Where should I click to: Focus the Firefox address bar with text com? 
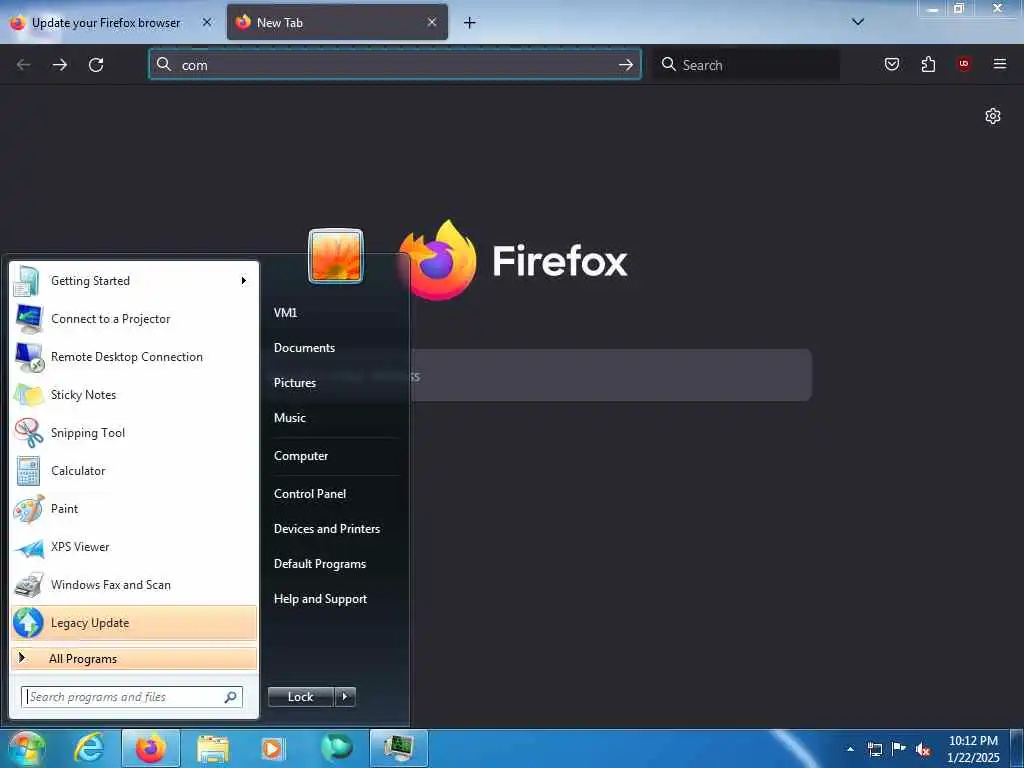[x=394, y=65]
